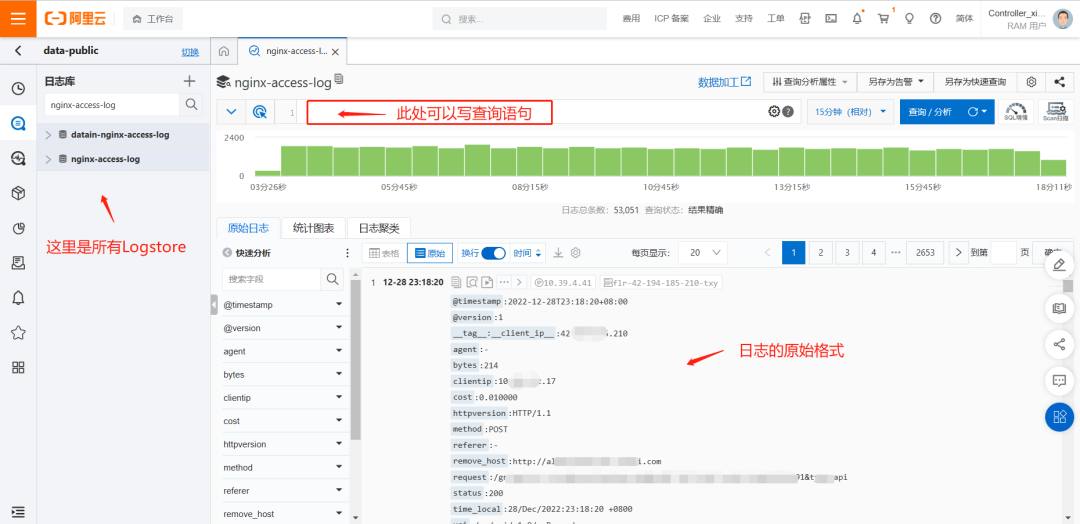
Task: Go to the last page 2653
Action: click(925, 253)
